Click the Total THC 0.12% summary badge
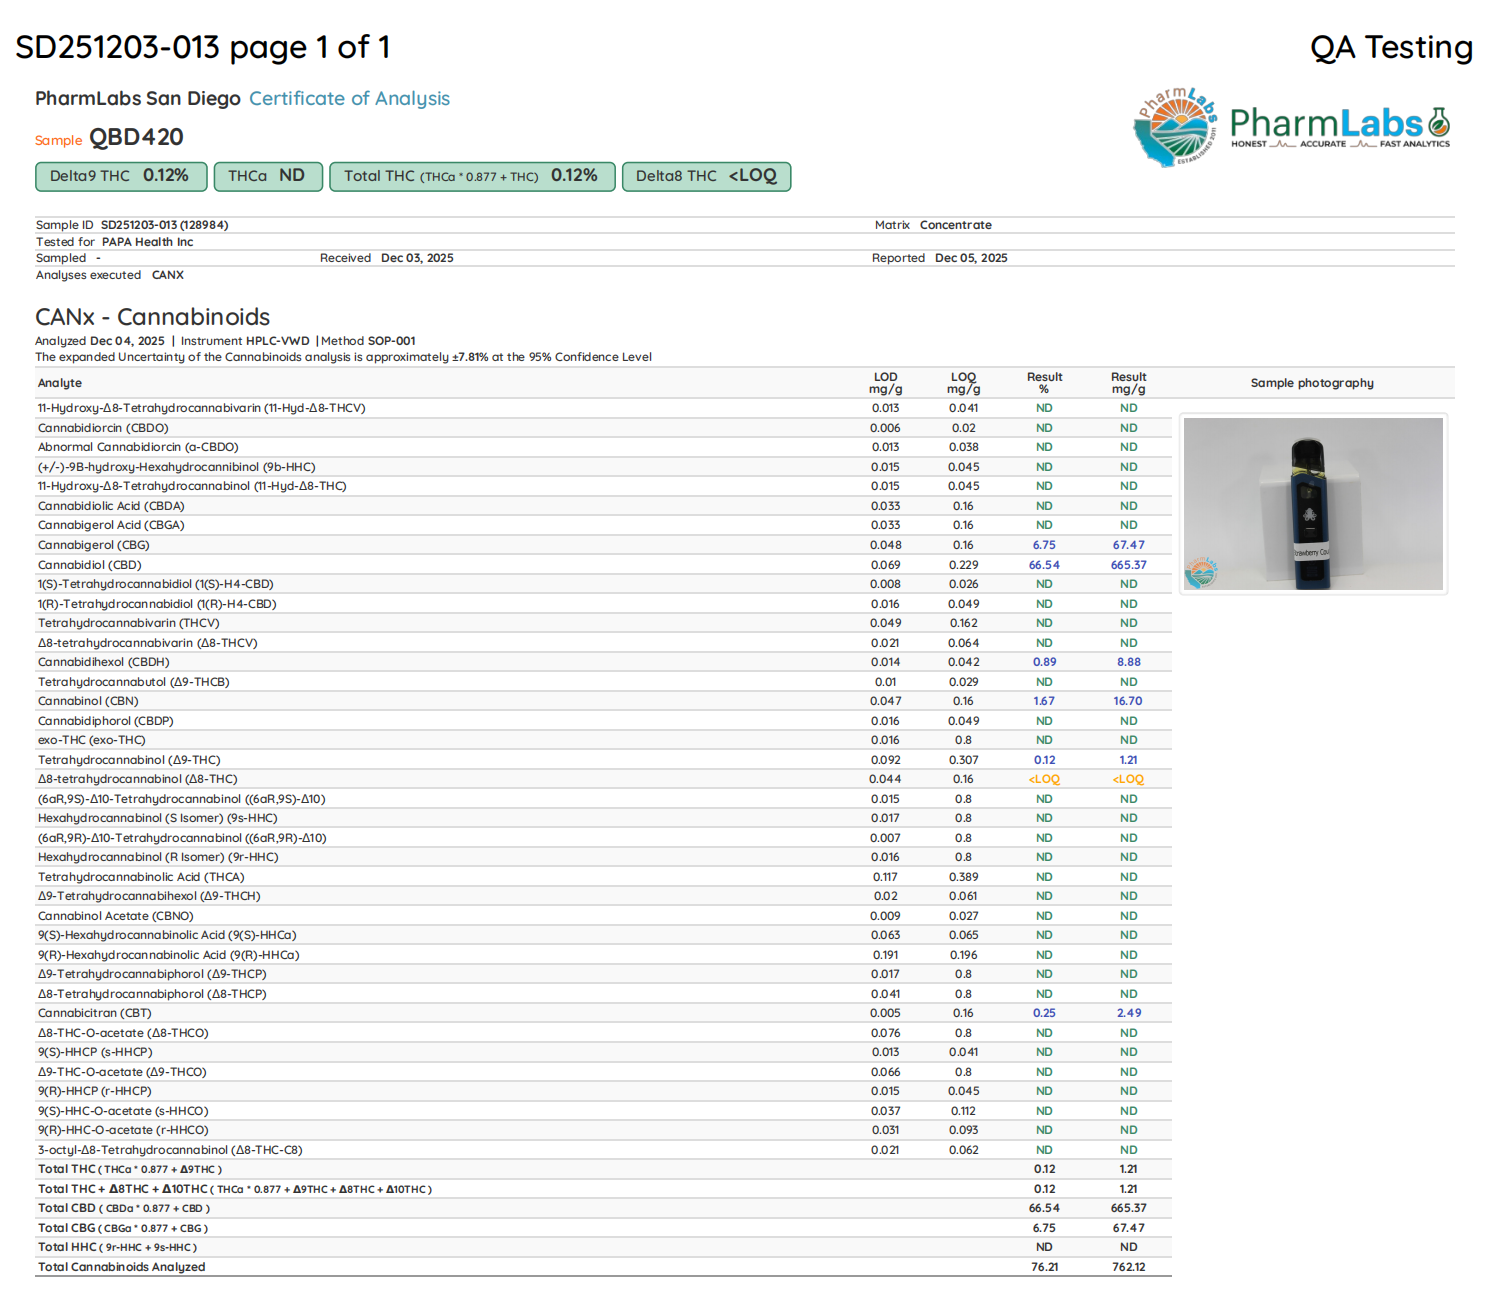Image resolution: width=1496 pixels, height=1314 pixels. [x=472, y=176]
